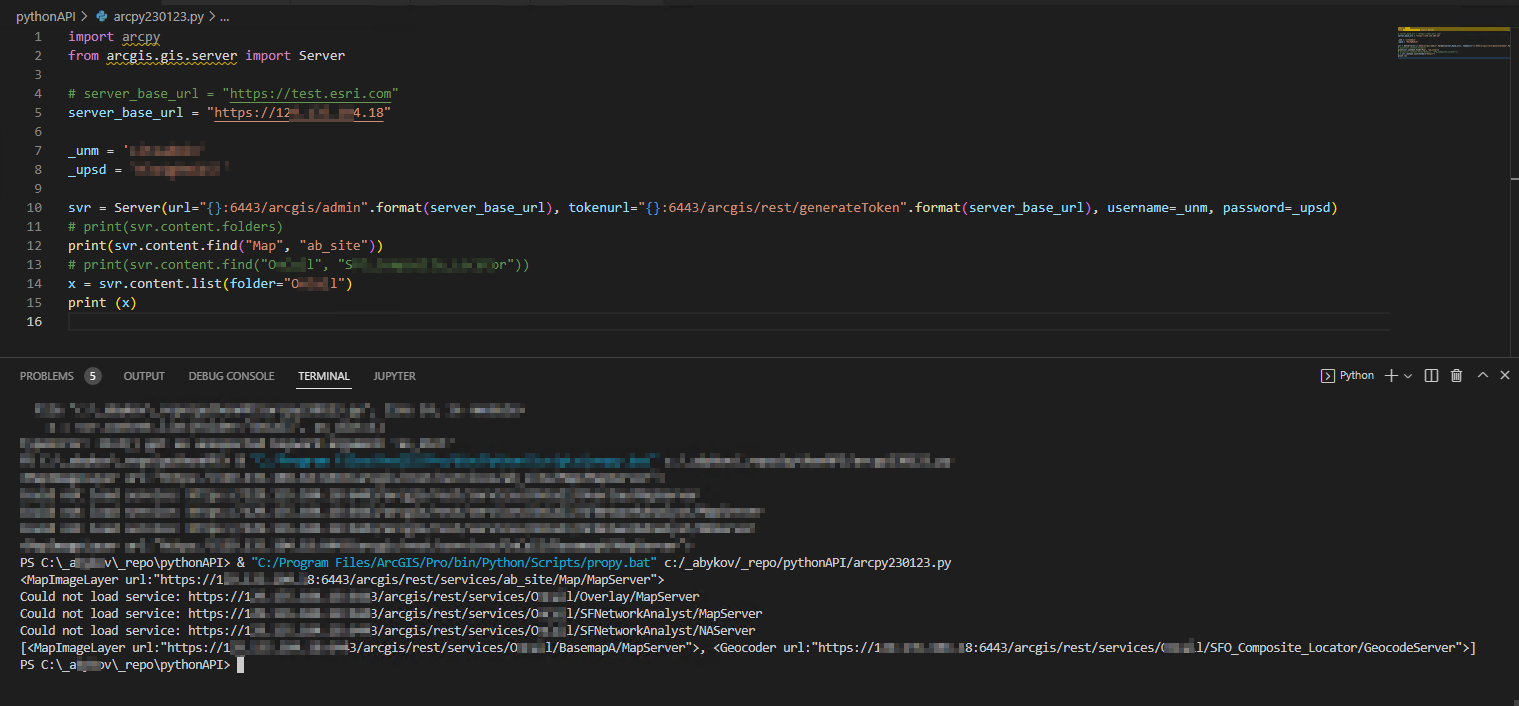Screen dimensions: 1519x706
Task: Open the DEBUG CONSOLE tab
Action: [x=231, y=376]
